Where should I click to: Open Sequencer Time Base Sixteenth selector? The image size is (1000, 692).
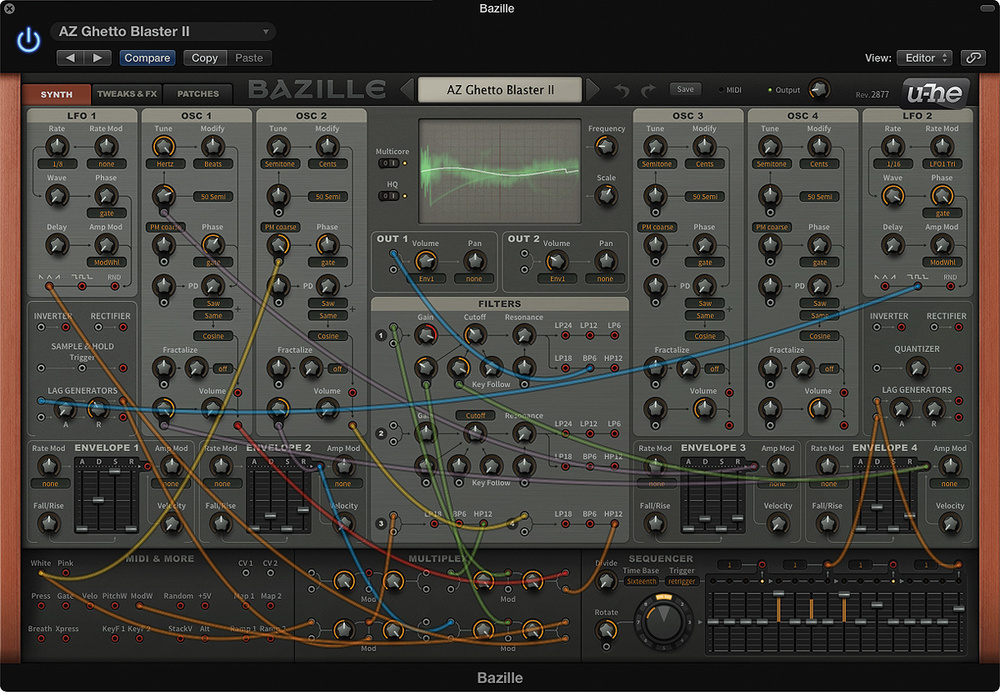(641, 582)
